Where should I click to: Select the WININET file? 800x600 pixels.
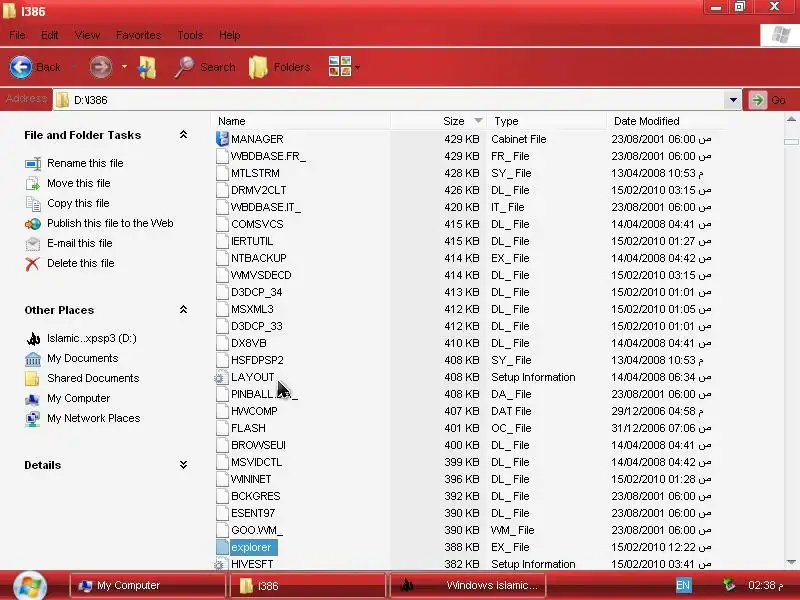[x=251, y=479]
